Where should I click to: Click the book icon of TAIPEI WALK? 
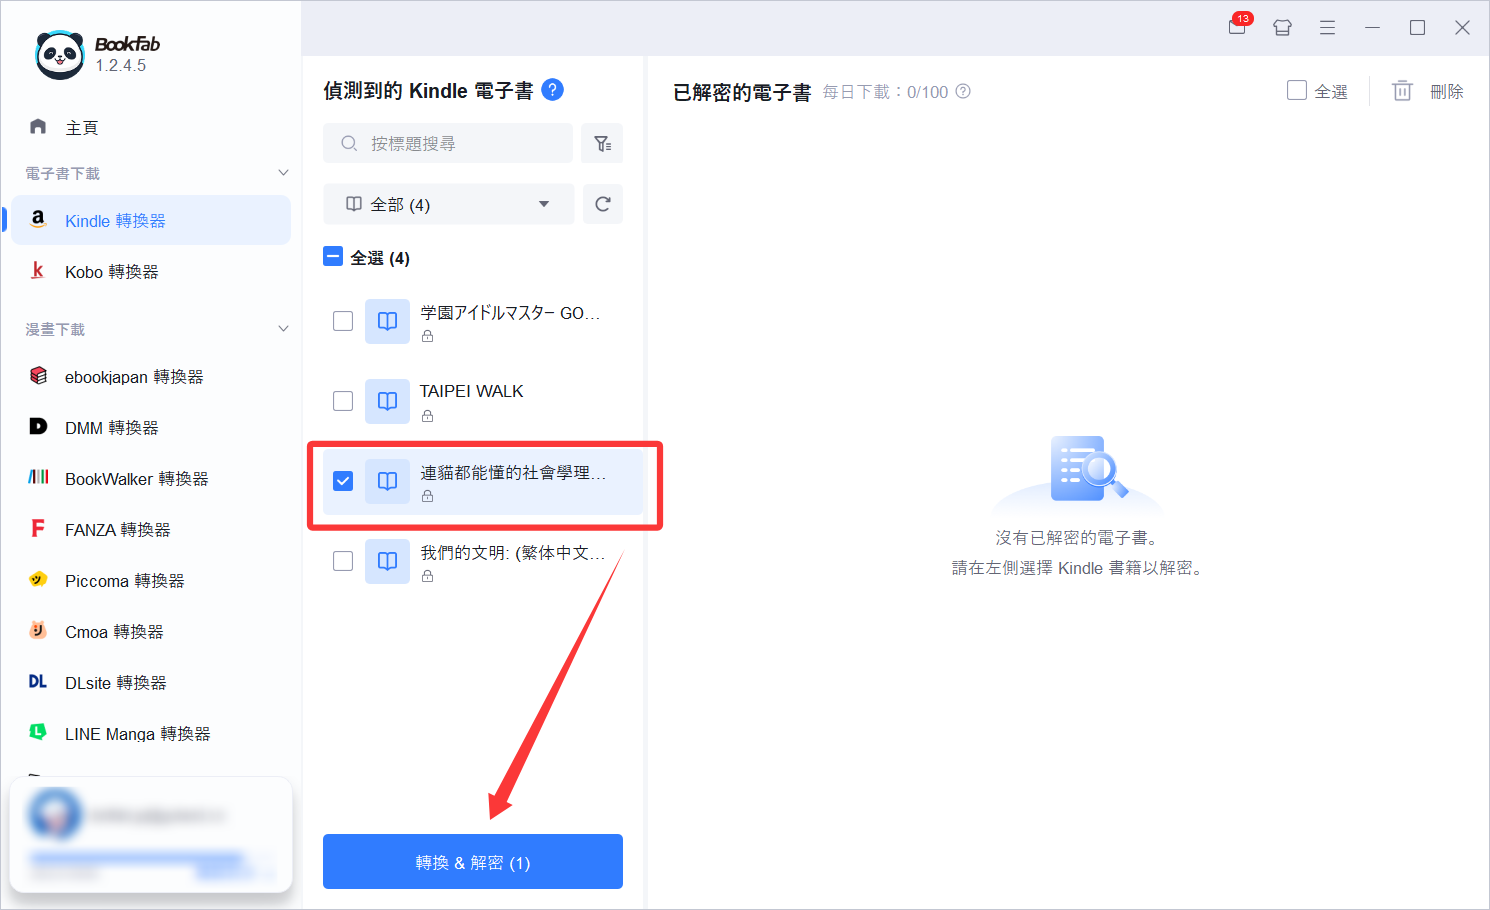coord(387,401)
